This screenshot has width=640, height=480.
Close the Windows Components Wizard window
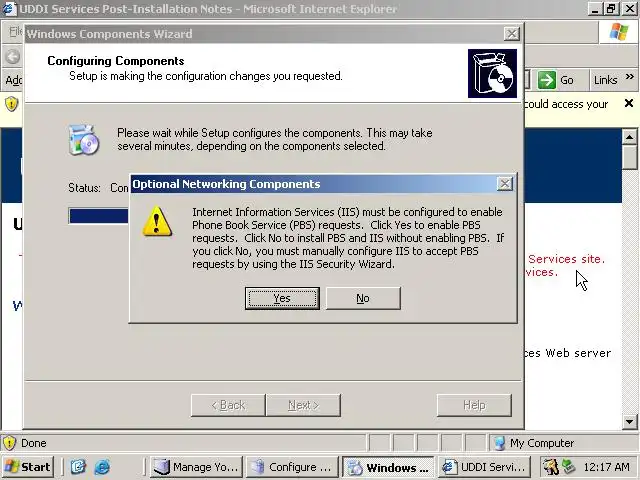coord(511,33)
